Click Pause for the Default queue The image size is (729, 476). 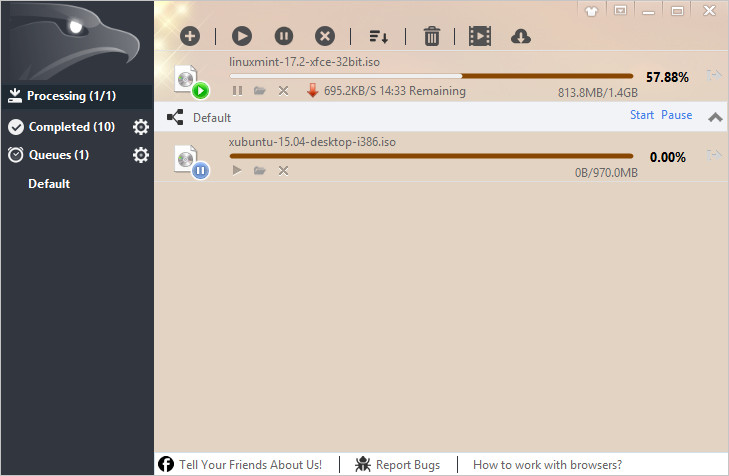(676, 115)
